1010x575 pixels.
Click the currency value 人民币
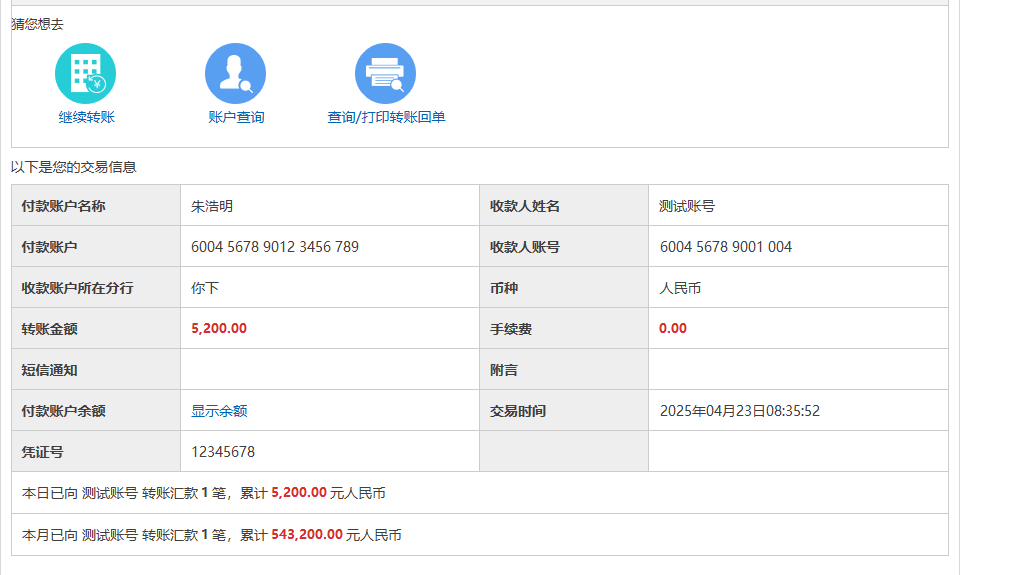[x=680, y=288]
